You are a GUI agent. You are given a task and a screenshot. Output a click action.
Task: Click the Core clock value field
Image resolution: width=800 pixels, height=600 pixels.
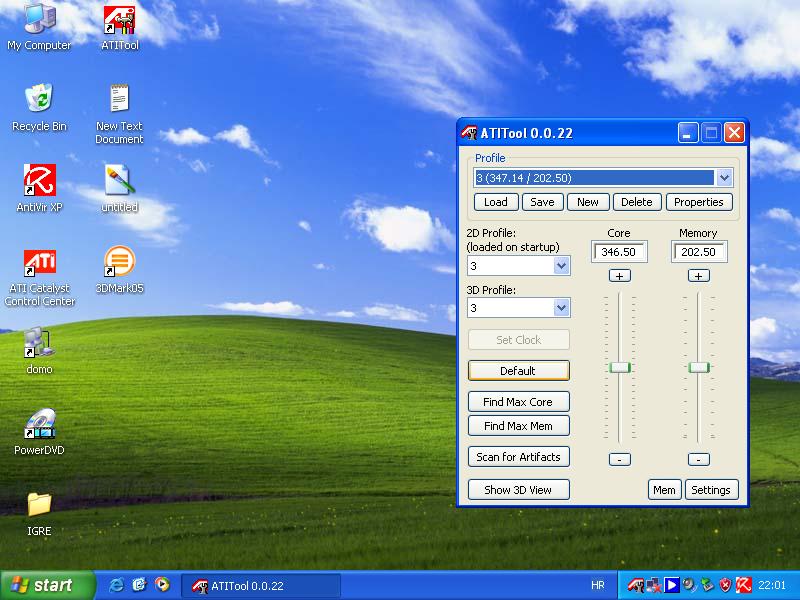pyautogui.click(x=620, y=252)
